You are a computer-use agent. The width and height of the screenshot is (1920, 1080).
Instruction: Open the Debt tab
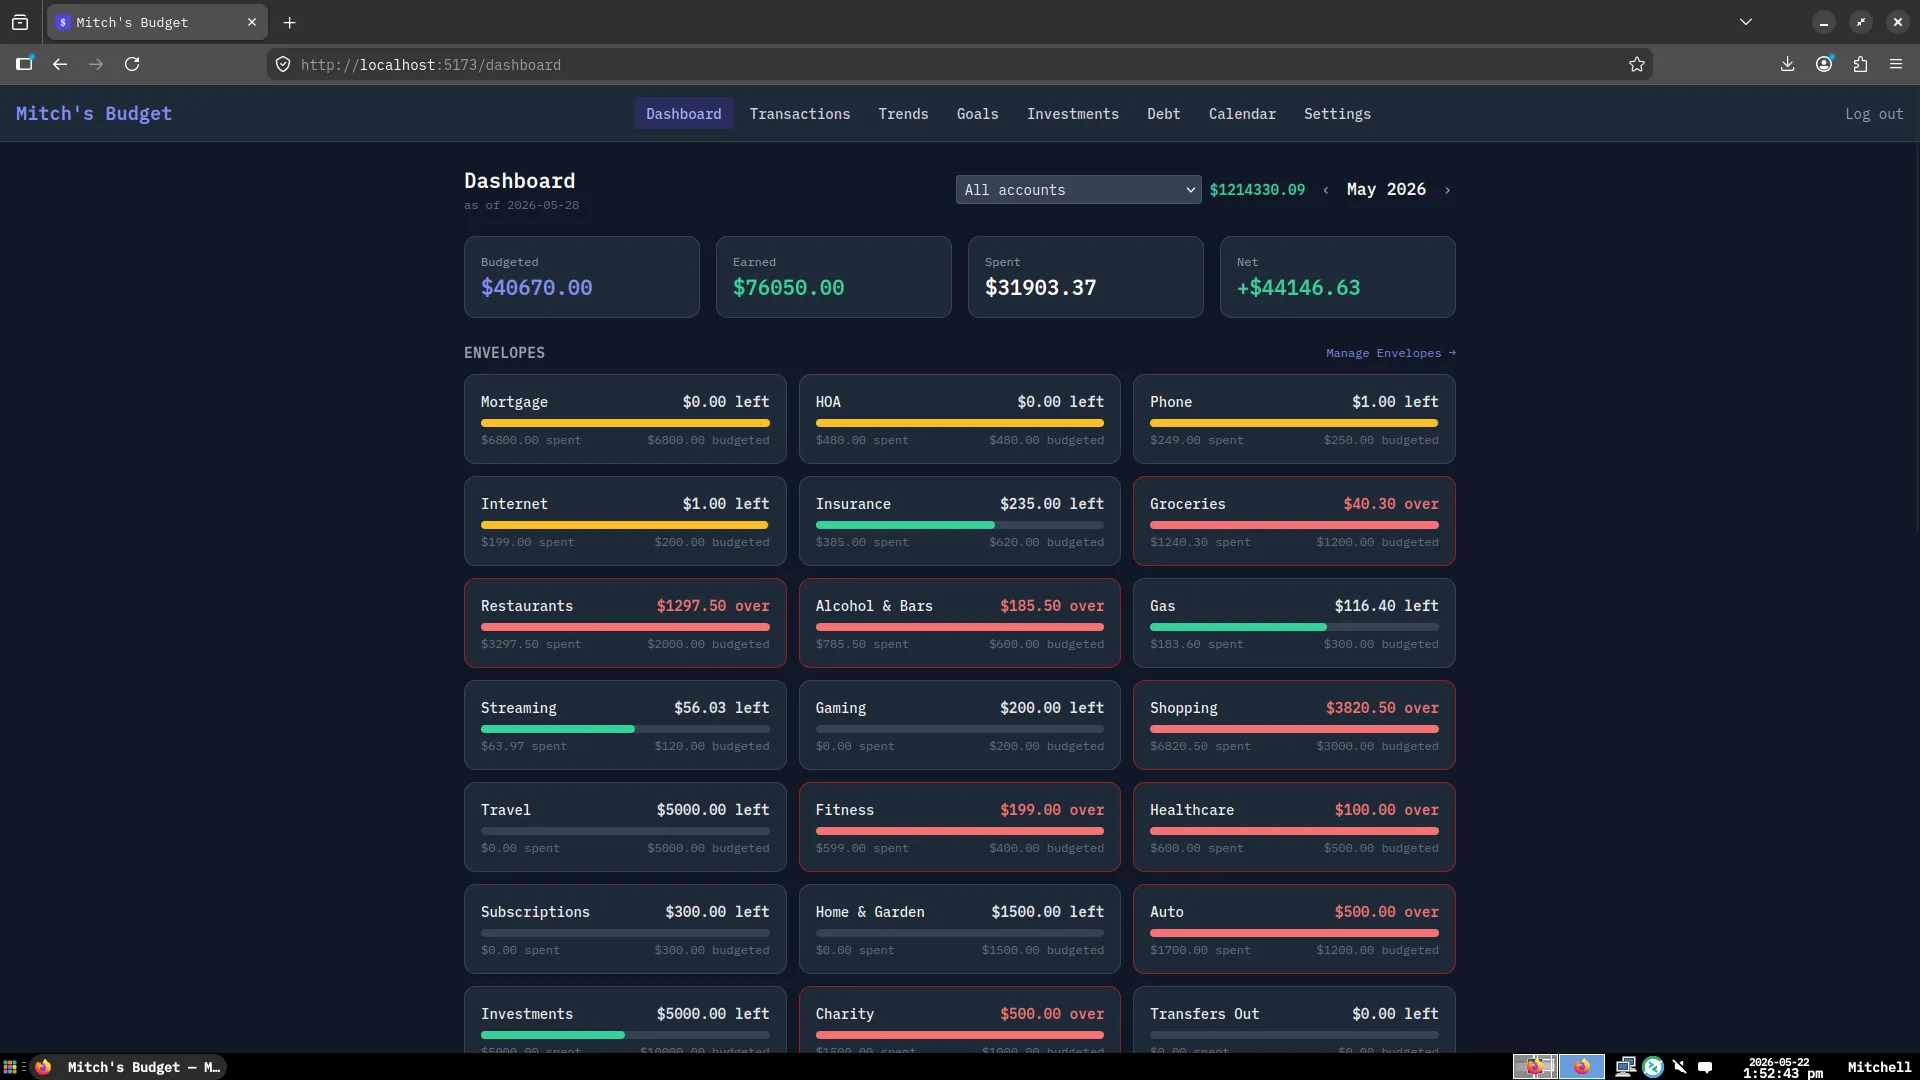(x=1164, y=114)
